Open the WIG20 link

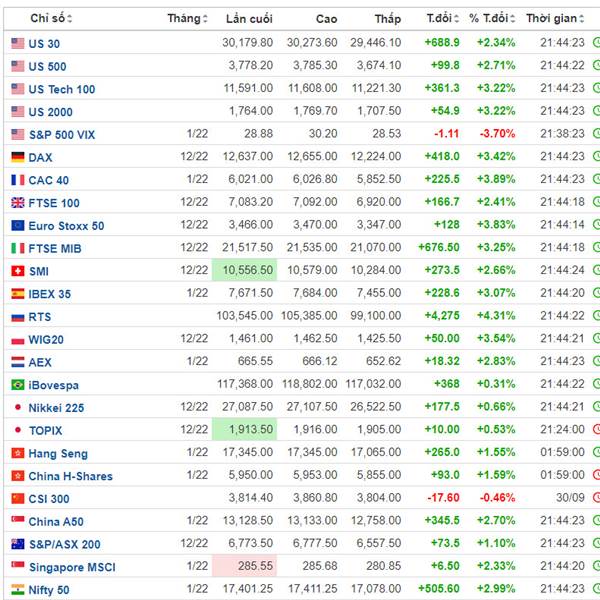tap(46, 339)
